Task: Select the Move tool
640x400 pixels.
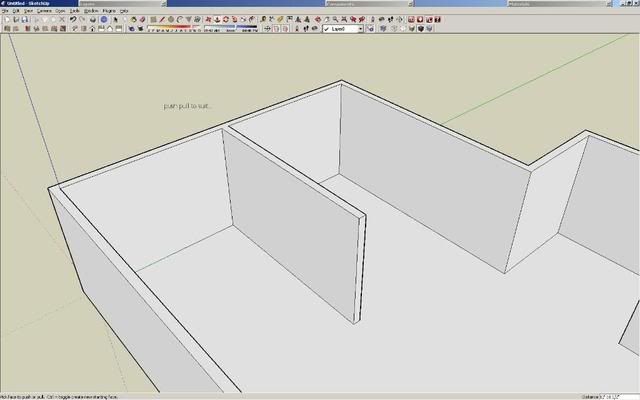Action: (208, 20)
